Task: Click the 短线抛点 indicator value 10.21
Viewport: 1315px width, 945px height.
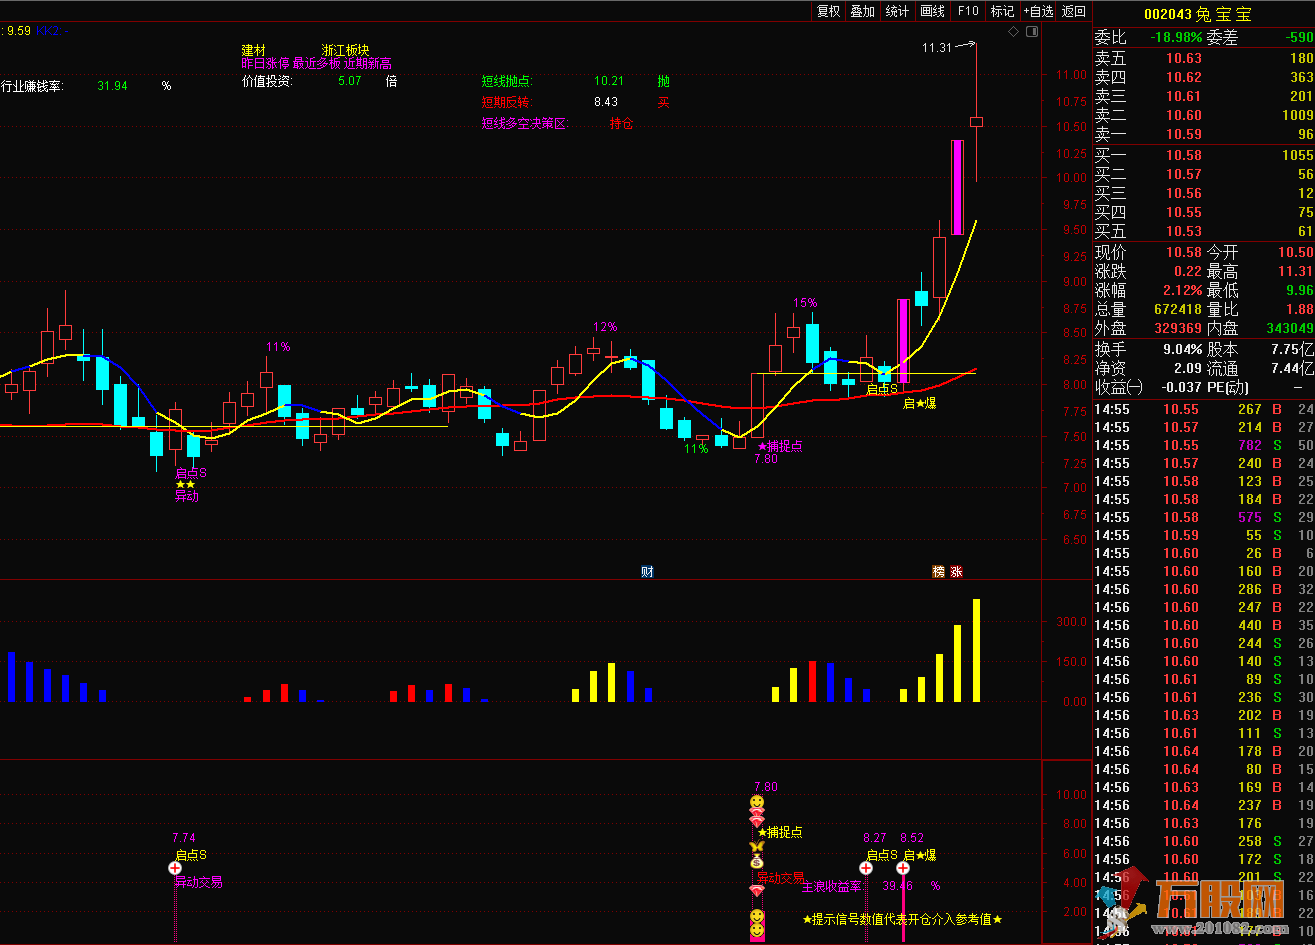Action: [x=608, y=81]
